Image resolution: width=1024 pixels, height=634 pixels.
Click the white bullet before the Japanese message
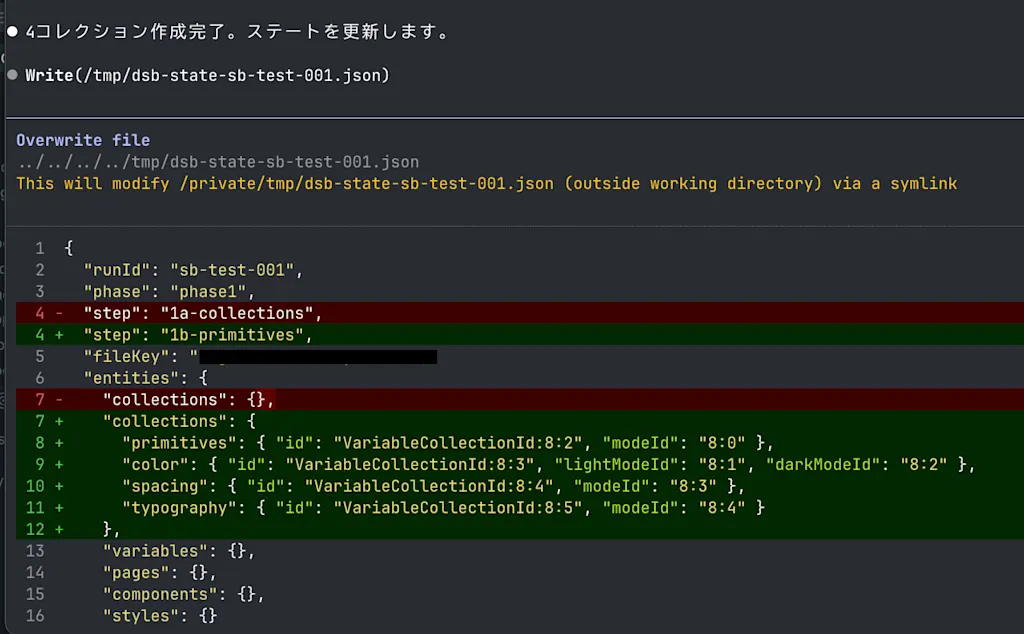[x=12, y=31]
